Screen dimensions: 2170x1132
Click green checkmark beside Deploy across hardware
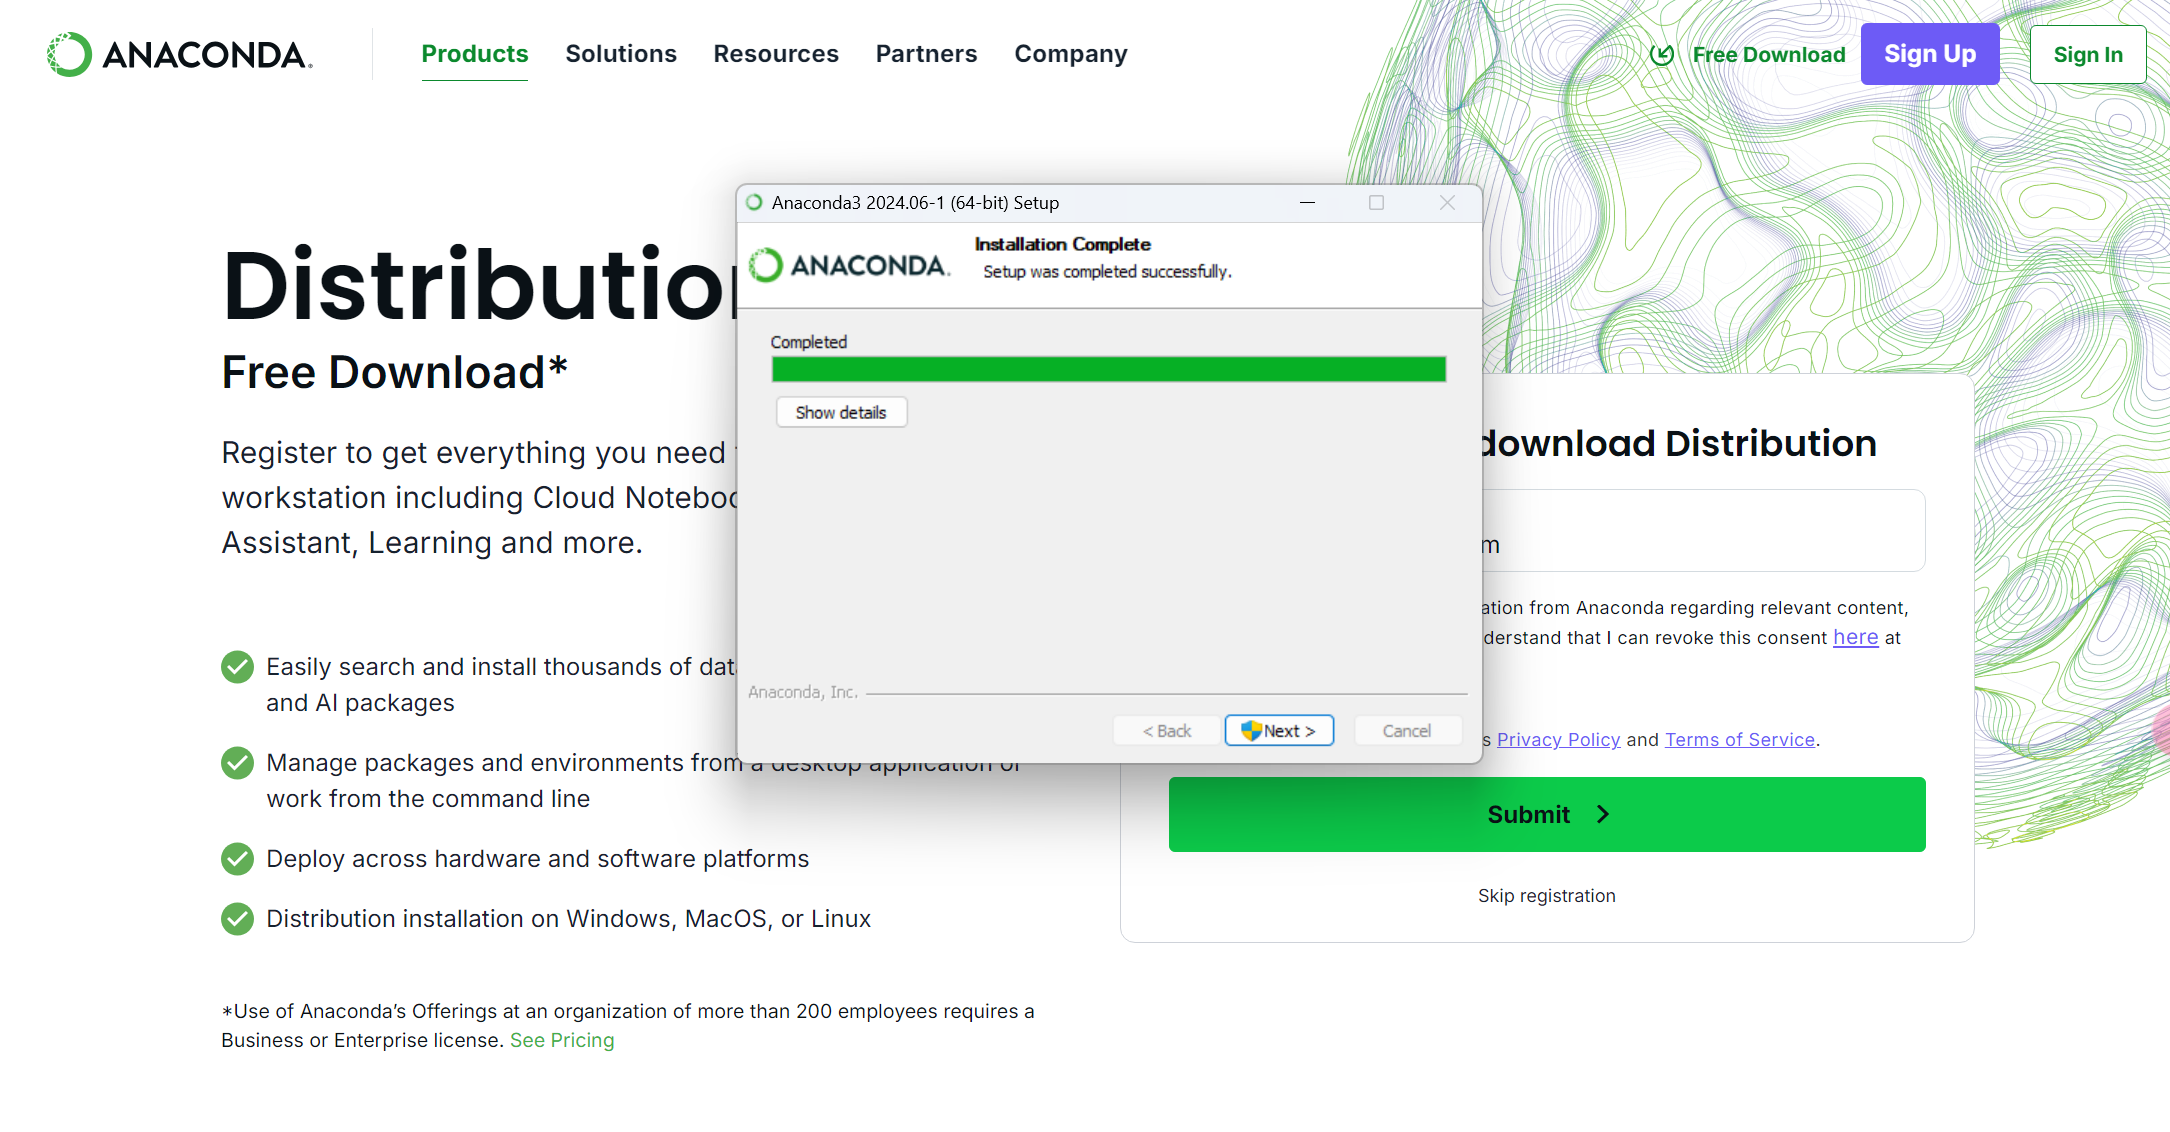(x=238, y=859)
